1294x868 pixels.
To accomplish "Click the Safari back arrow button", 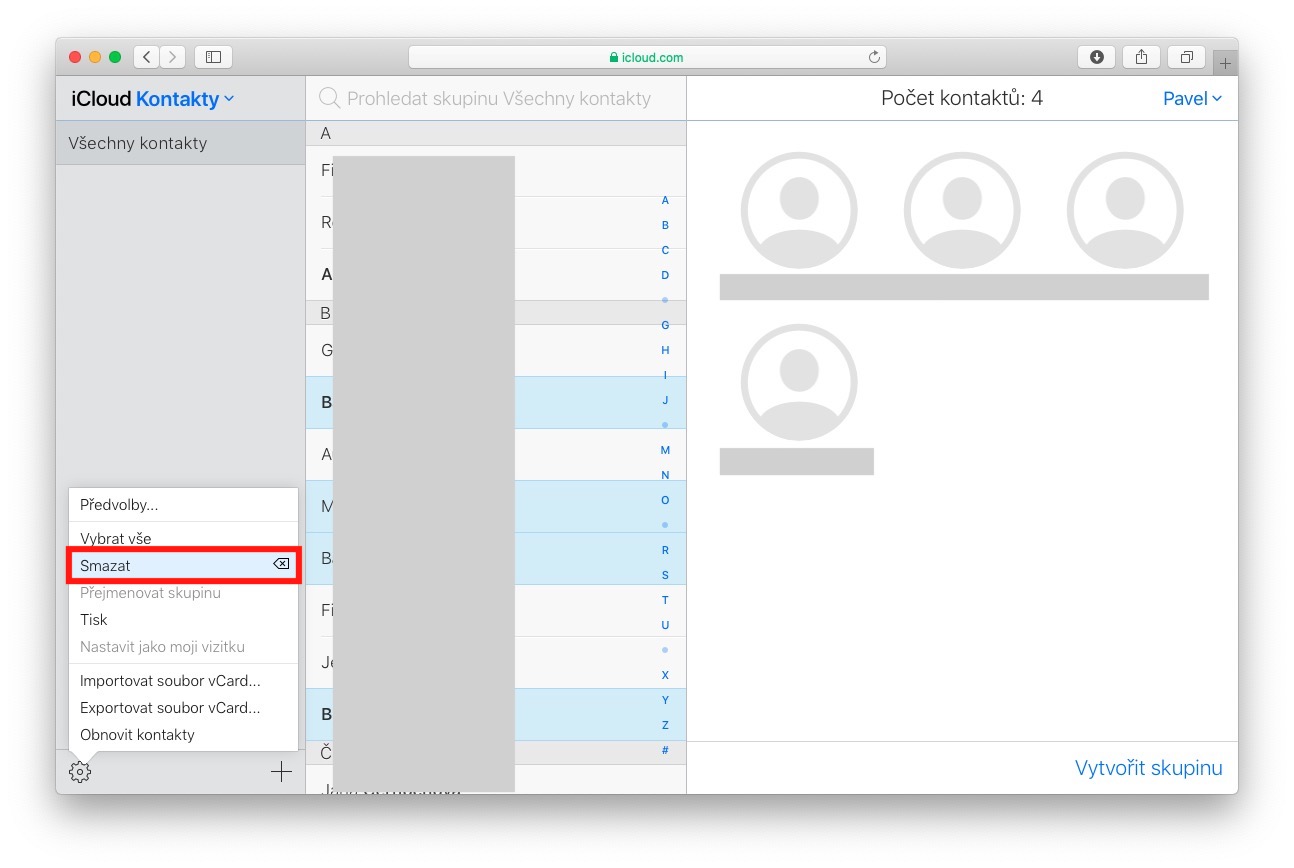I will pyautogui.click(x=147, y=57).
